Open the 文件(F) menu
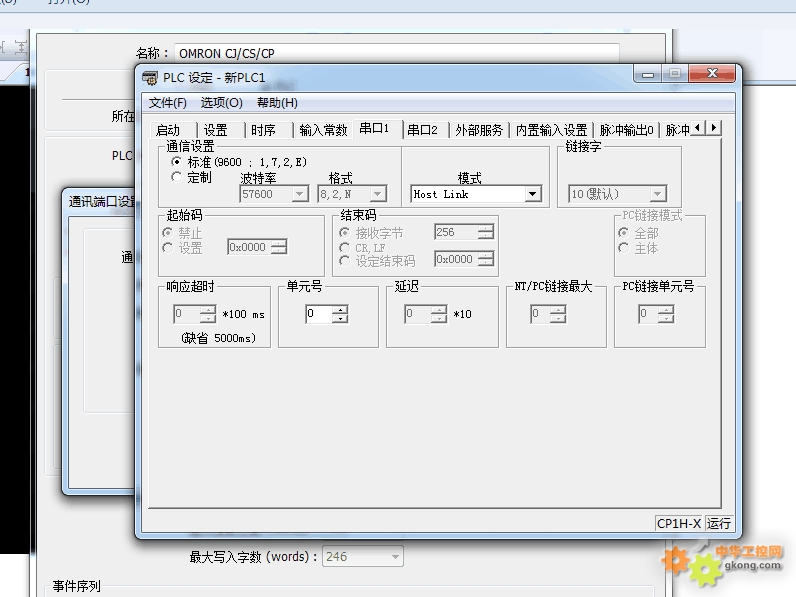The height and width of the screenshot is (597, 796). (168, 103)
